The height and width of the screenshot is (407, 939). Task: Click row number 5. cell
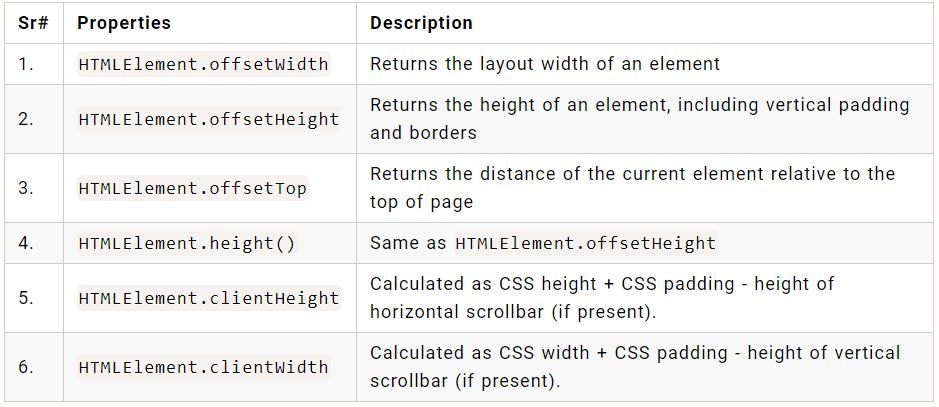pos(26,298)
